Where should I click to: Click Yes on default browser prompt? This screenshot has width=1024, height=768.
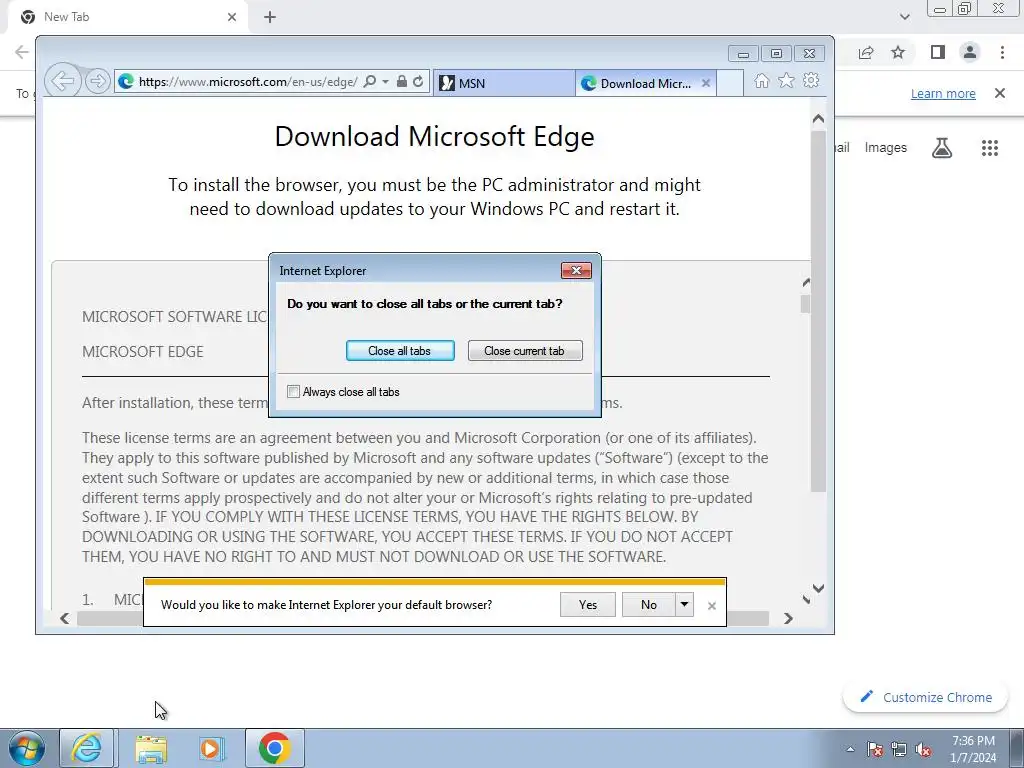coord(588,605)
